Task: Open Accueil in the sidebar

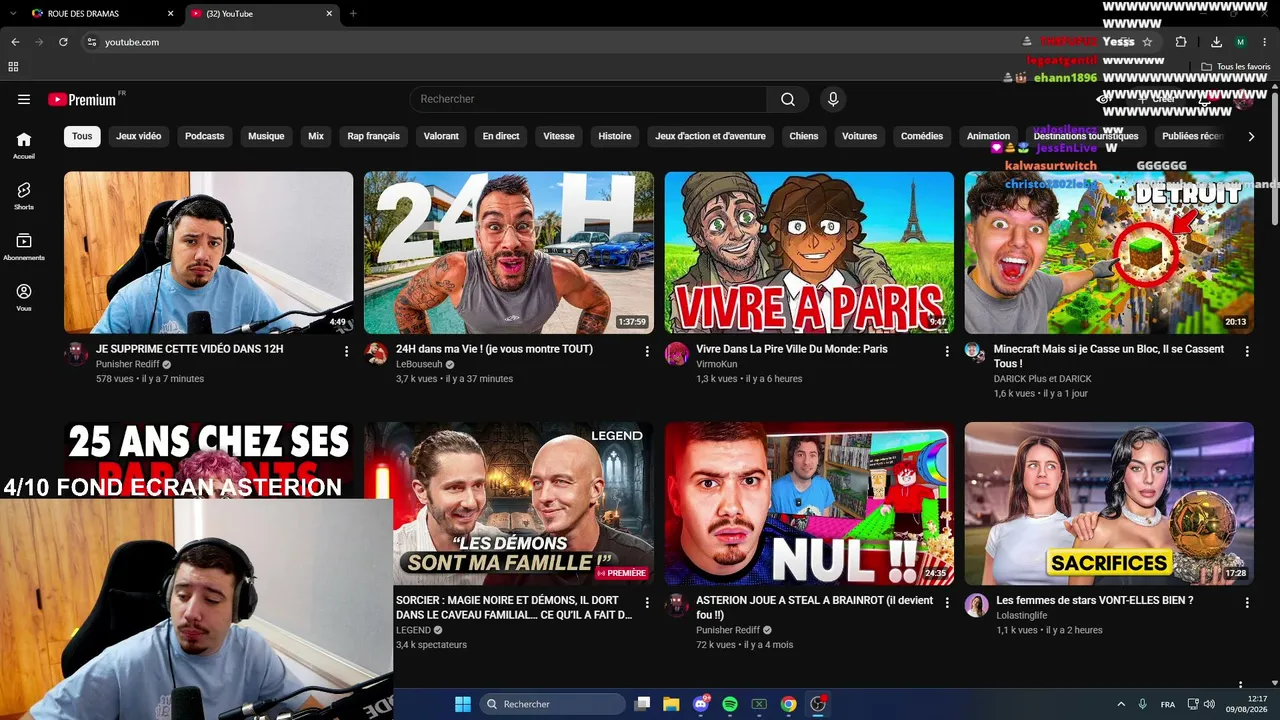Action: [24, 146]
